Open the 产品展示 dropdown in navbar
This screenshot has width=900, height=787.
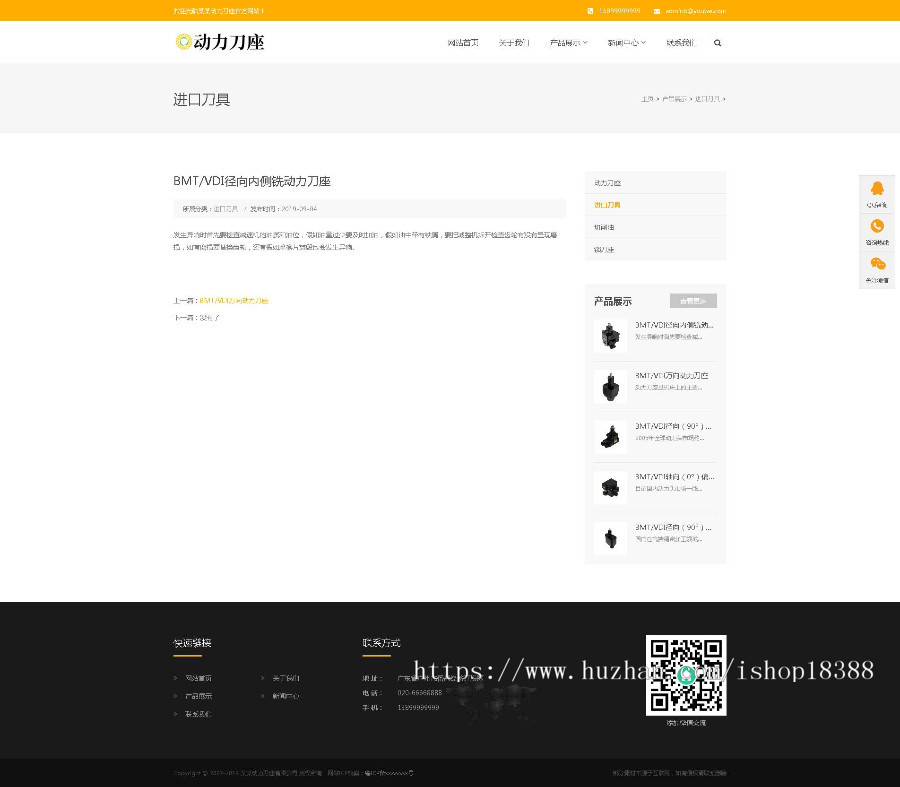[x=564, y=42]
